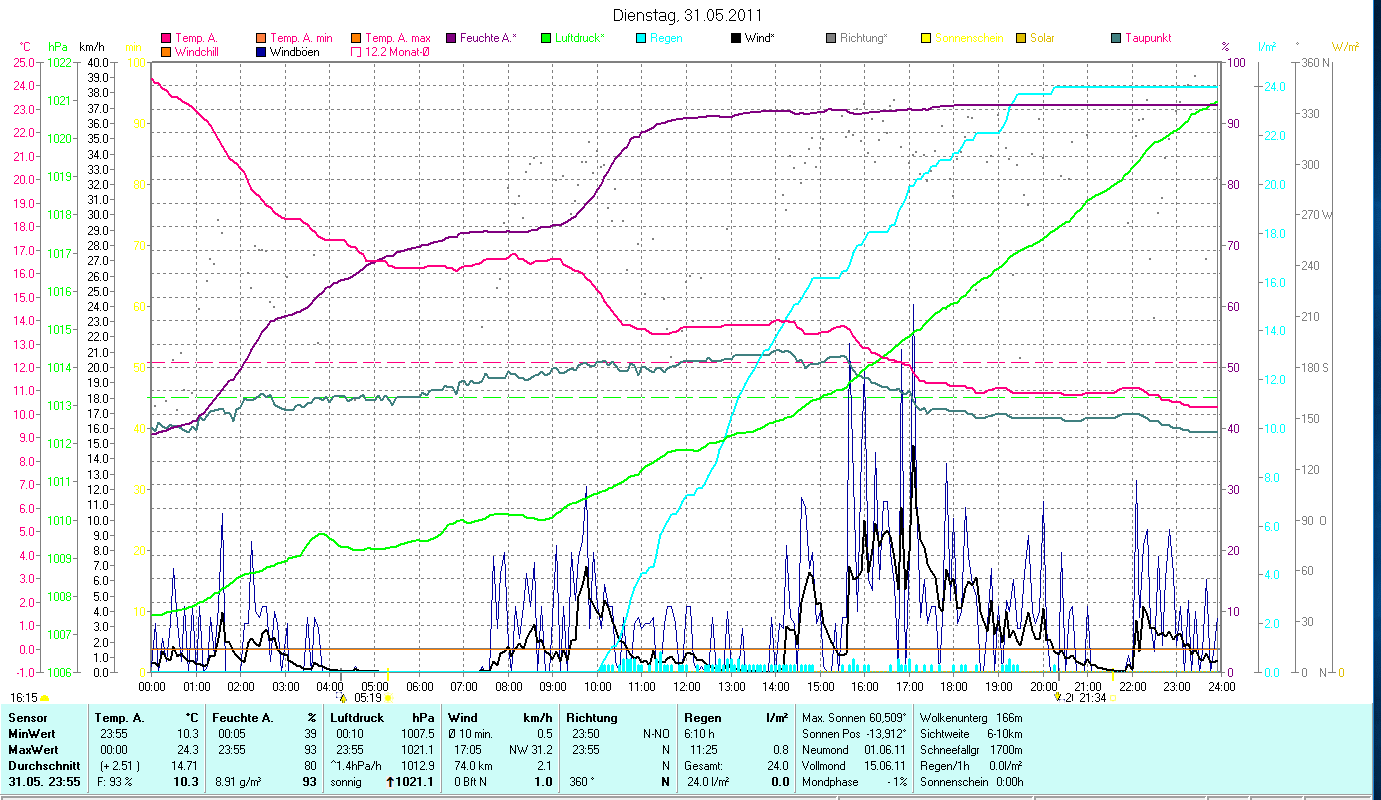1381x800 pixels.
Task: Click the gray Richtung* legend swatch
Action: pyautogui.click(x=830, y=38)
